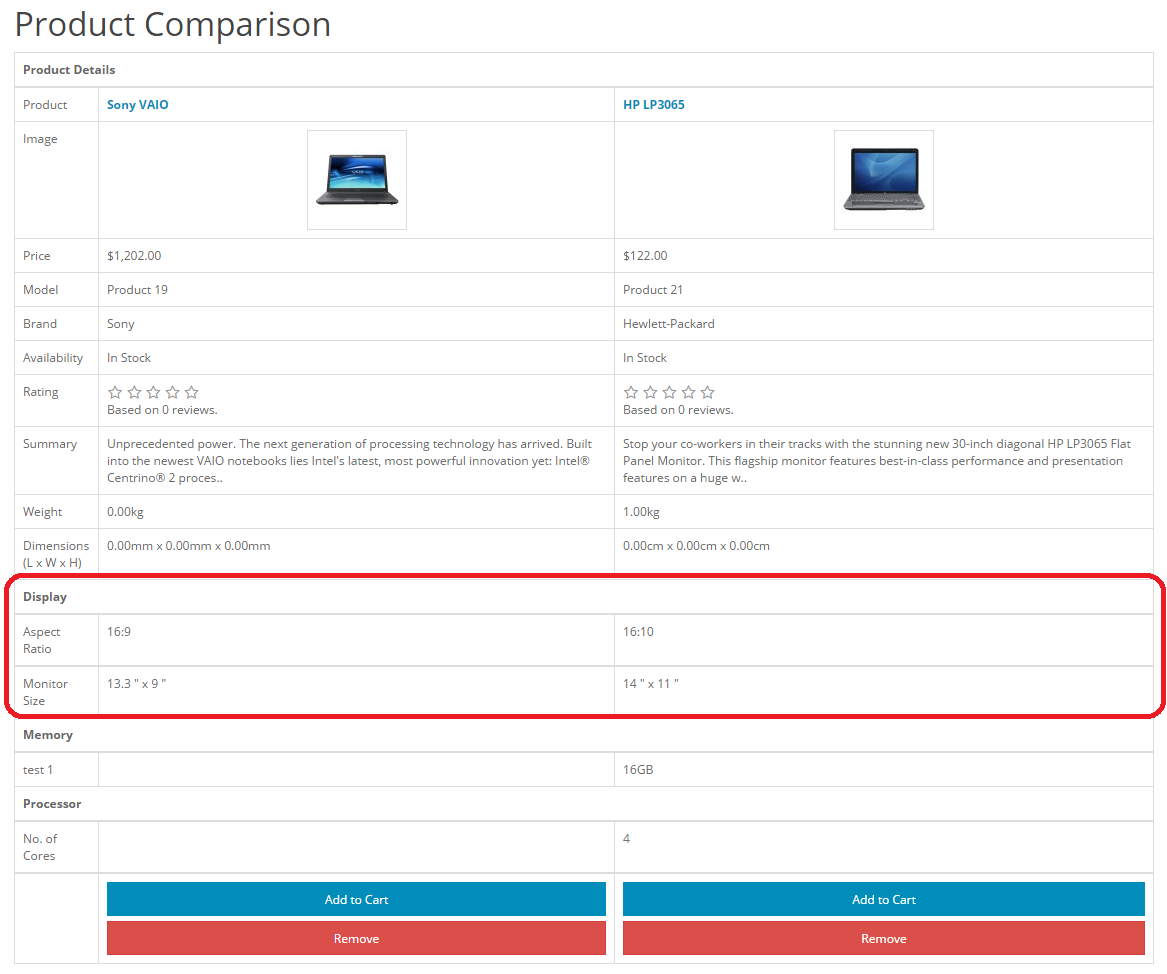The width and height of the screenshot is (1167, 974).
Task: Click the 16GB memory value
Action: (638, 770)
